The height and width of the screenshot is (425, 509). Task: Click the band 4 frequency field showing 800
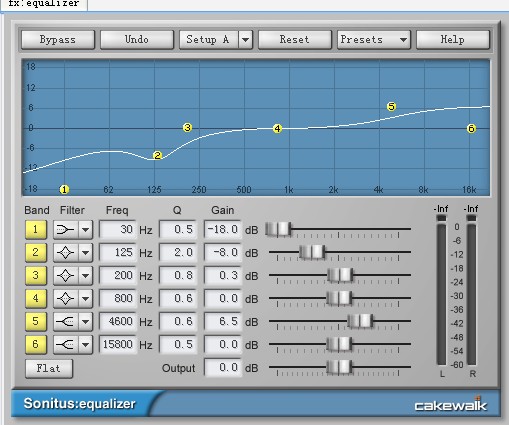point(118,298)
